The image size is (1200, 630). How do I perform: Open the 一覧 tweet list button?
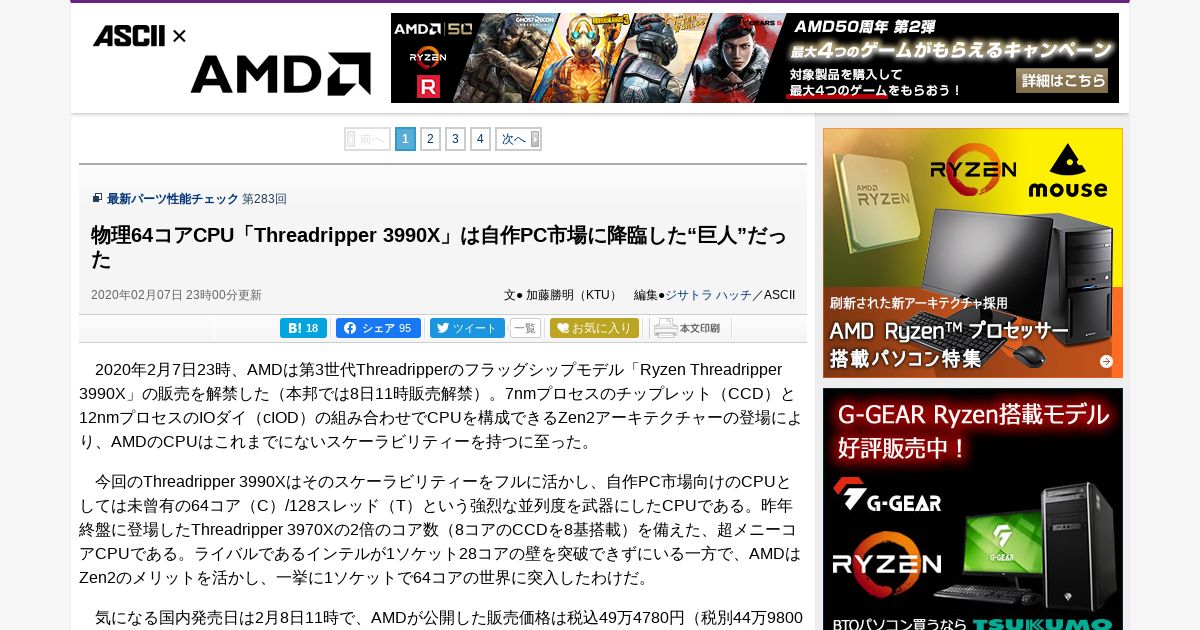[525, 328]
